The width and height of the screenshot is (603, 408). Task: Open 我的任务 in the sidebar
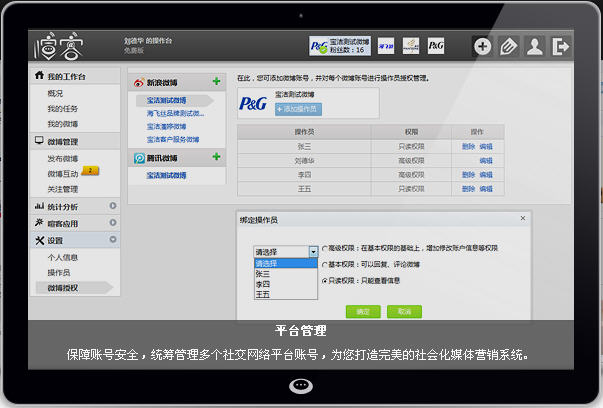pos(63,109)
